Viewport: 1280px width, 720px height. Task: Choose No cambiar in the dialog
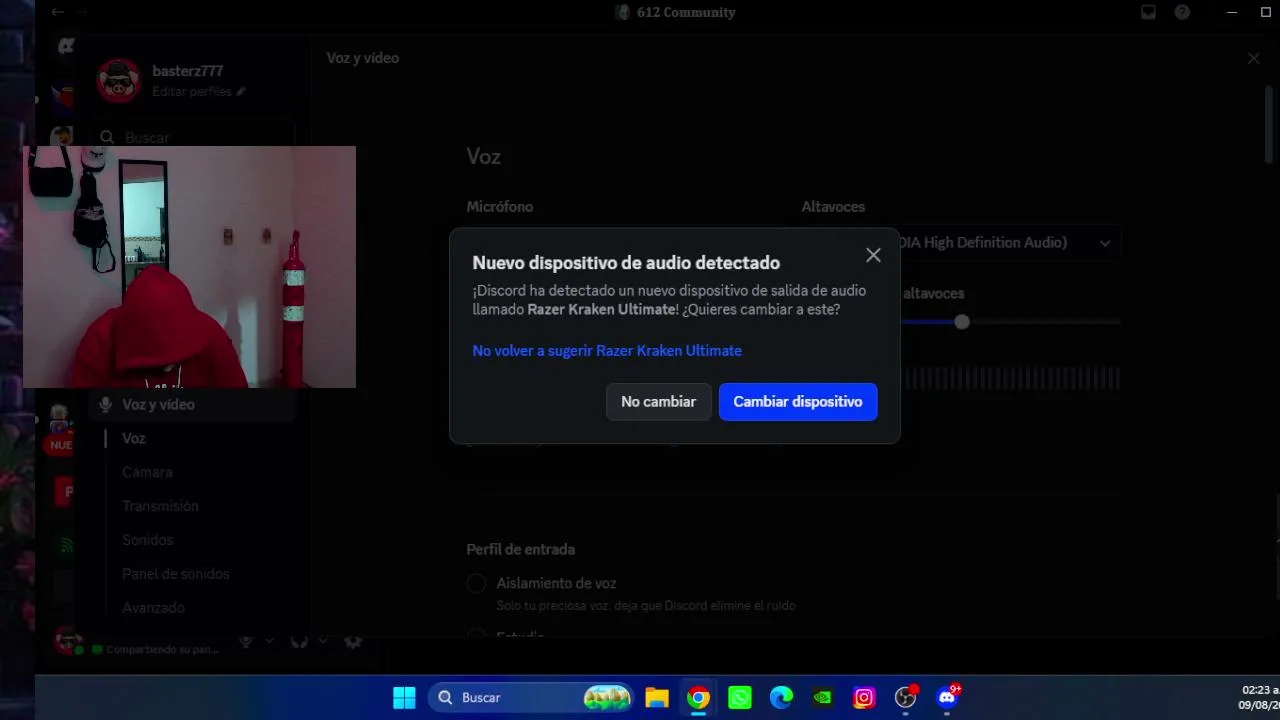coord(658,402)
